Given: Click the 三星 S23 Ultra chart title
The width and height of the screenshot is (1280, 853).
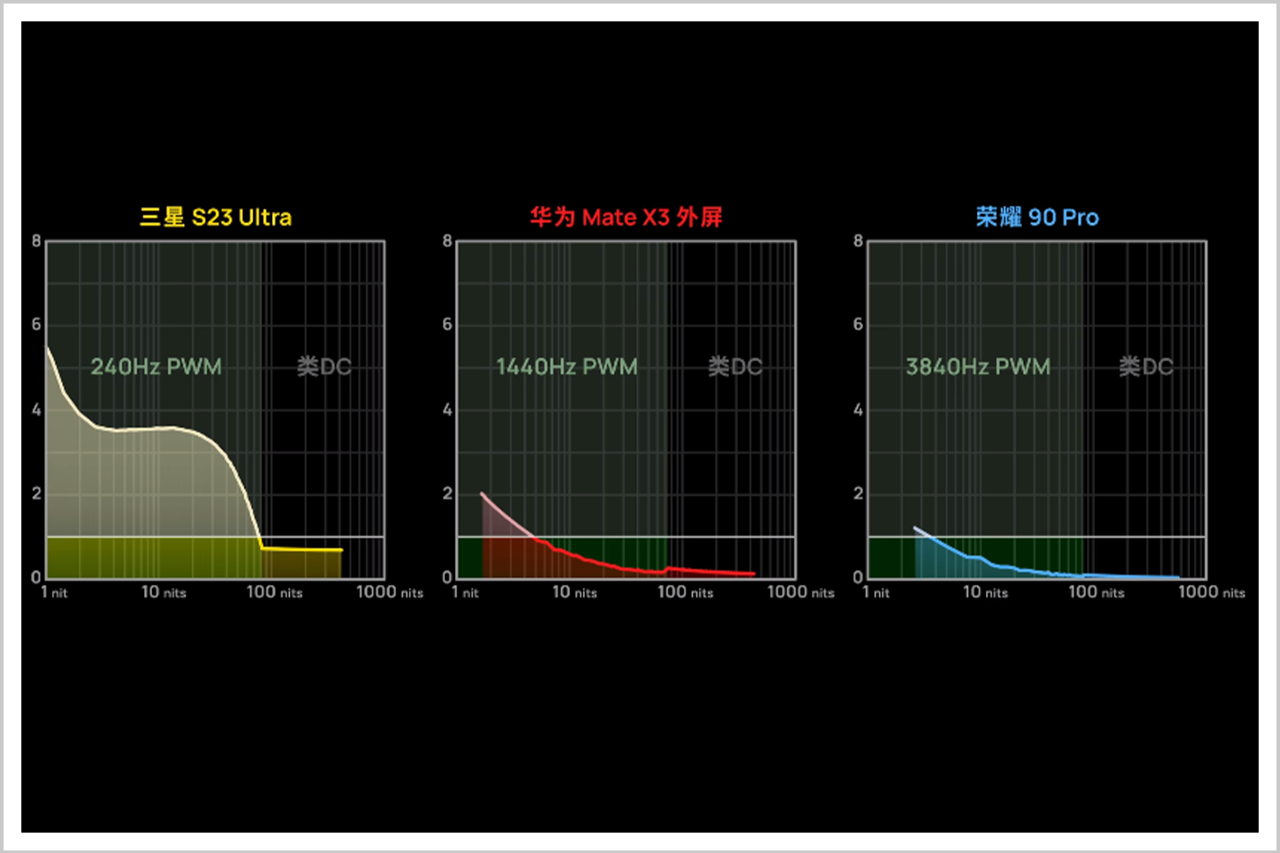Looking at the screenshot, I should click(x=215, y=217).
